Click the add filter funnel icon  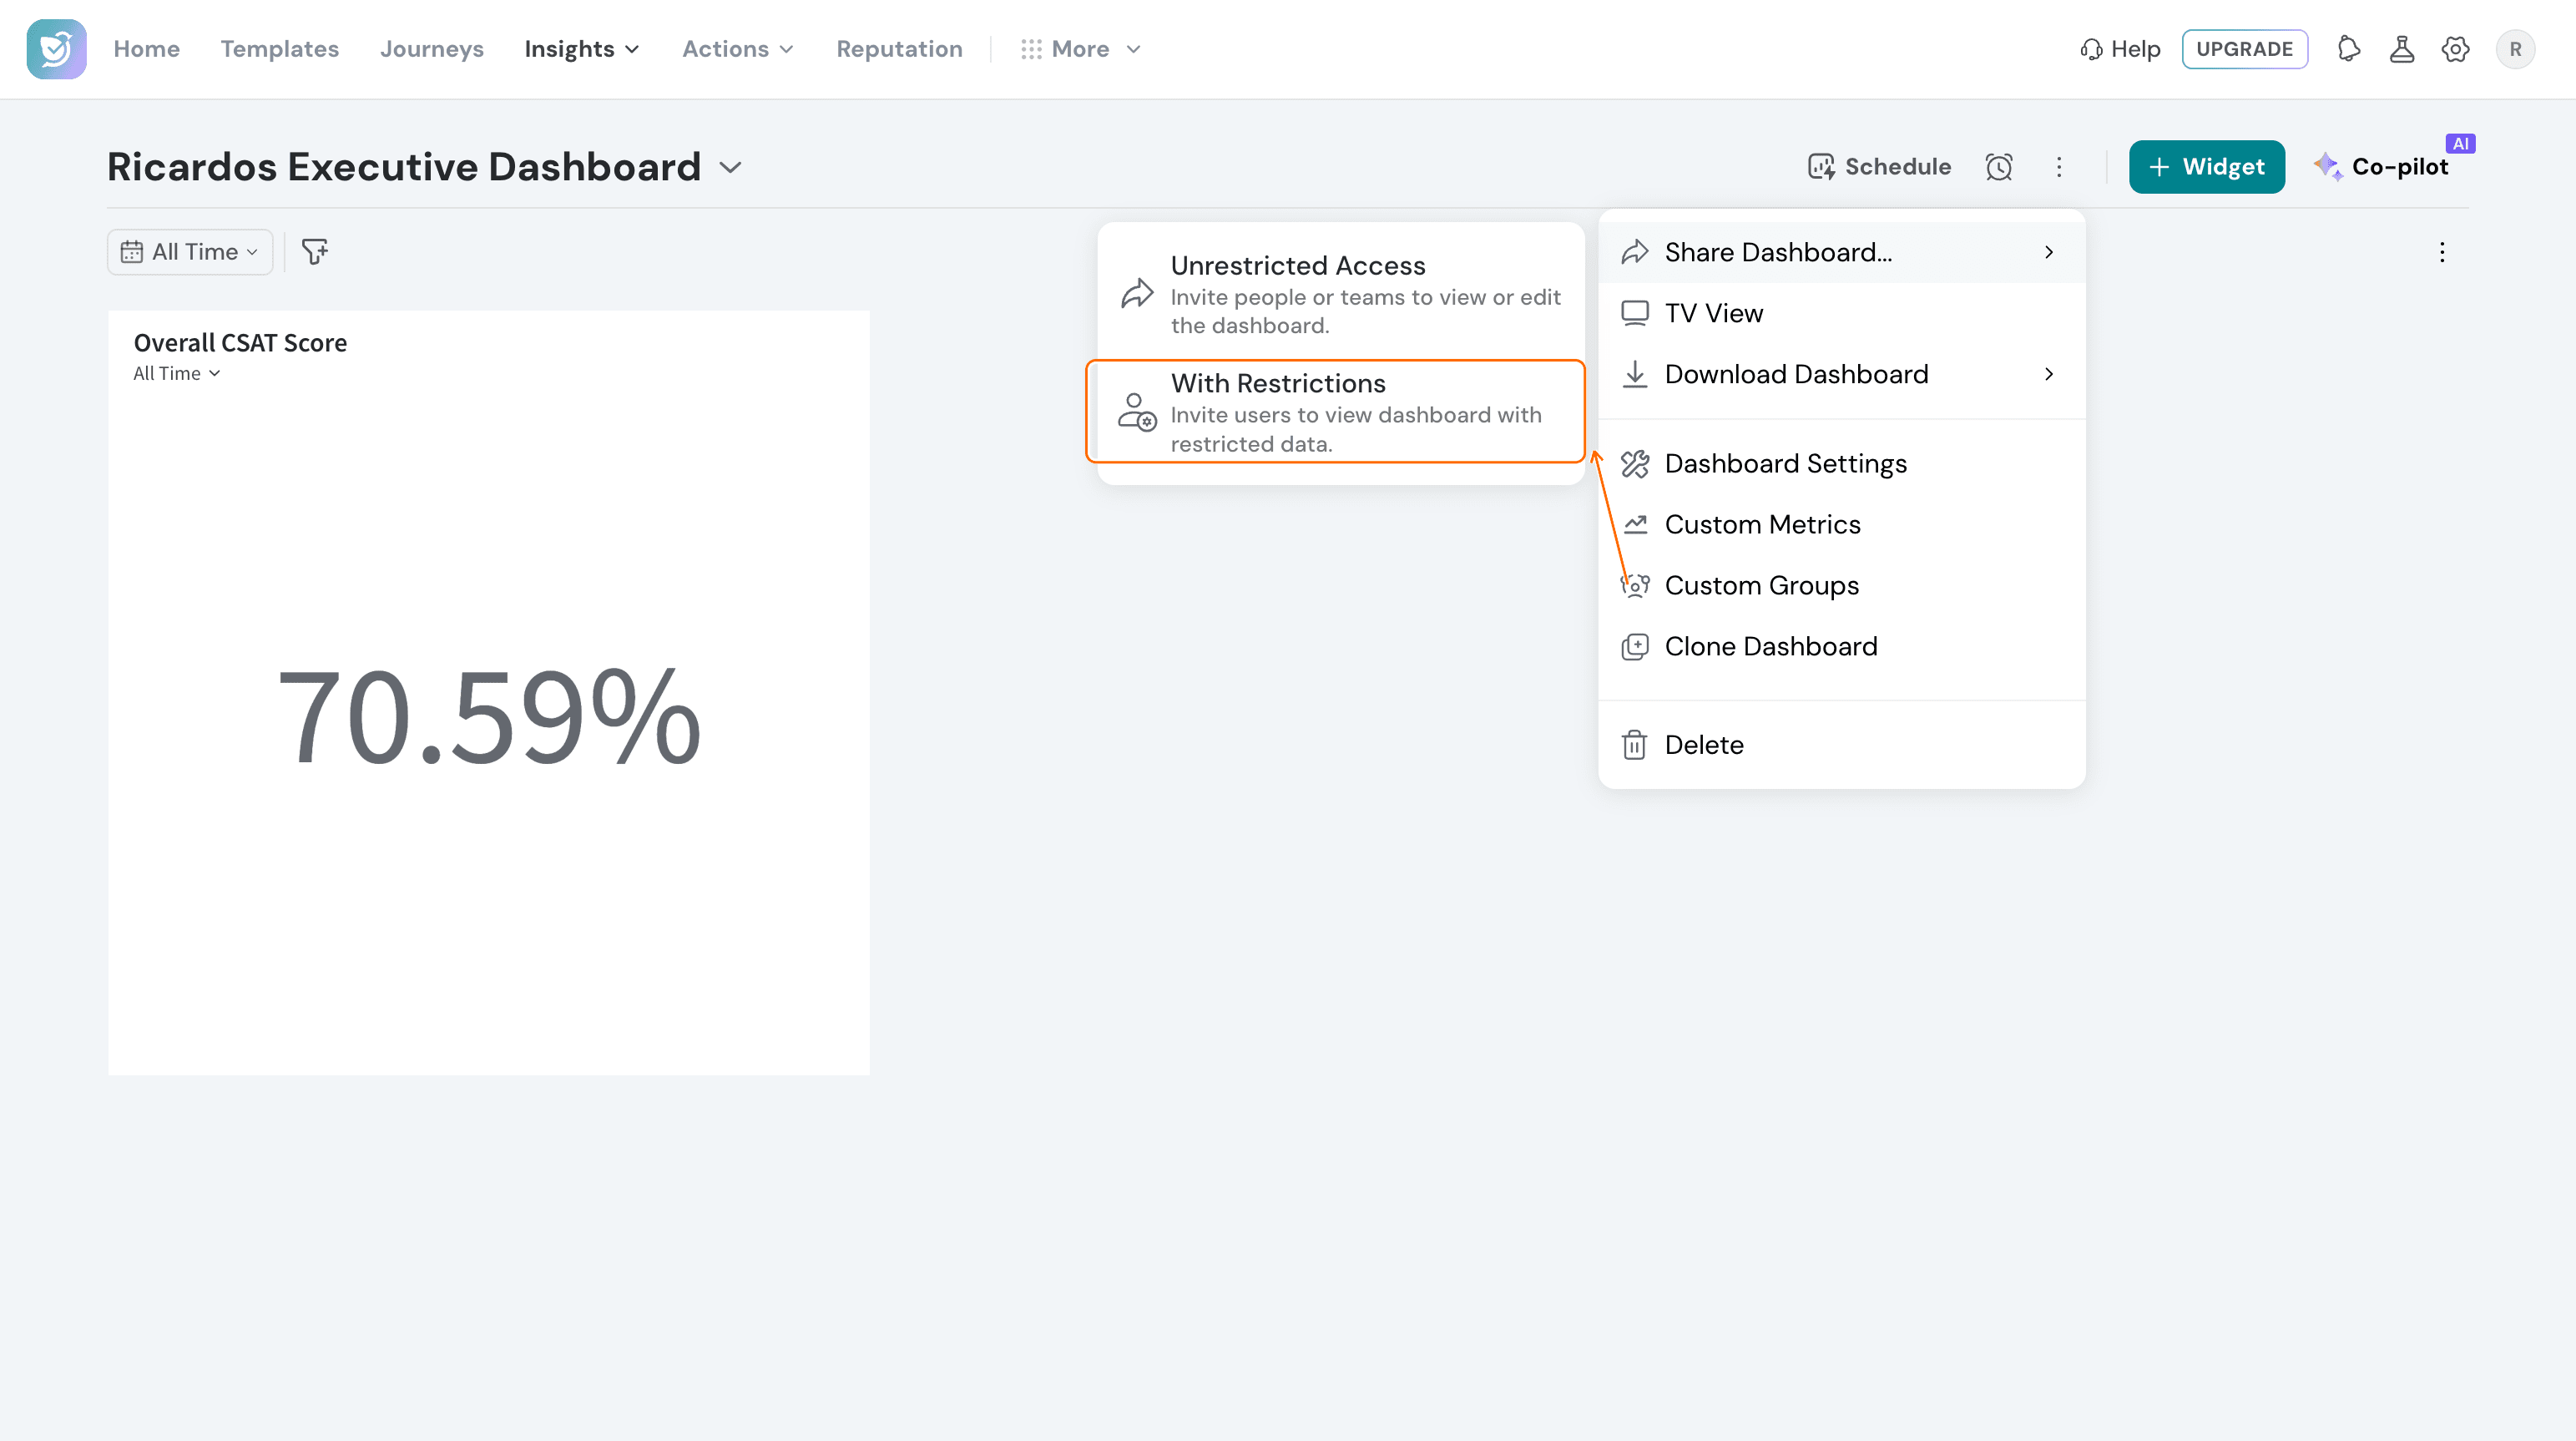click(x=315, y=252)
